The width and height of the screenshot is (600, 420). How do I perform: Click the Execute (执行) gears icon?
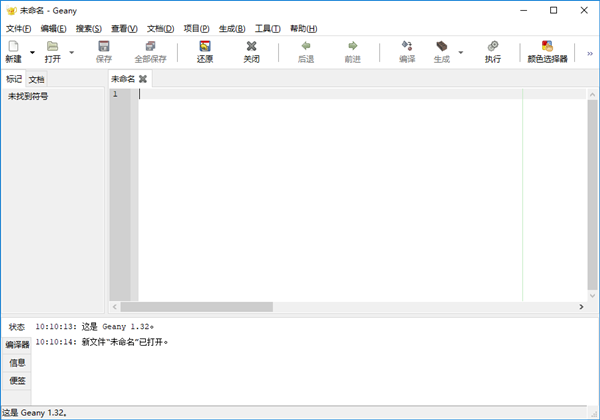(x=492, y=46)
